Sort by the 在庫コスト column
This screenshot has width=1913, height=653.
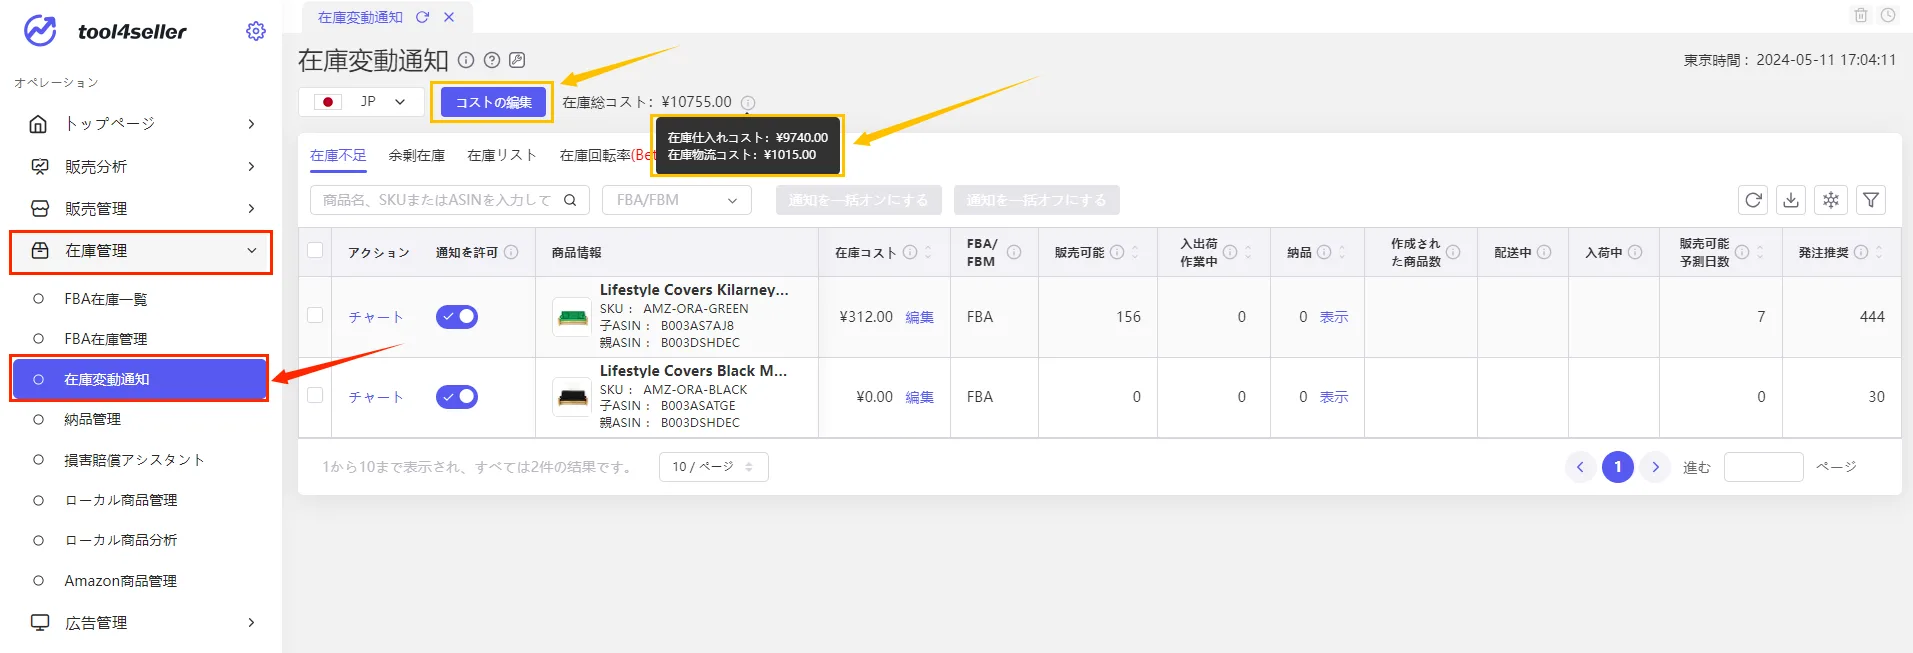(929, 252)
